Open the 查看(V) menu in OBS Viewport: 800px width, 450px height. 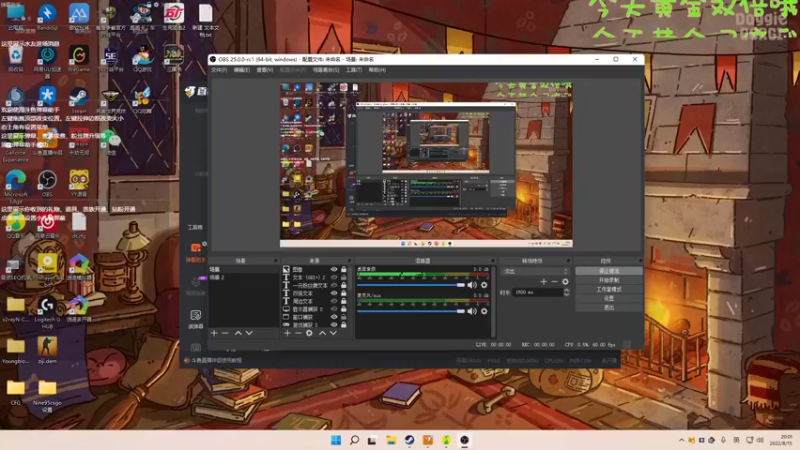pos(265,70)
